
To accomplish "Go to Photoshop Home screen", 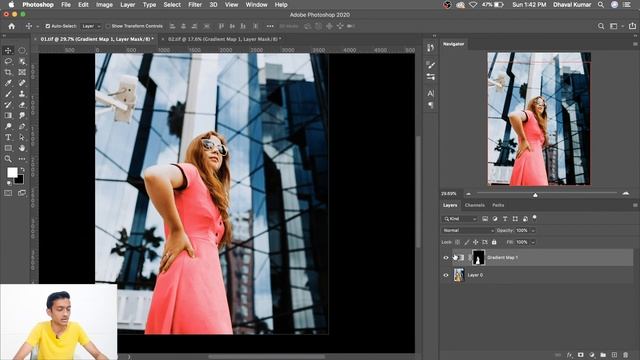I will (11, 26).
